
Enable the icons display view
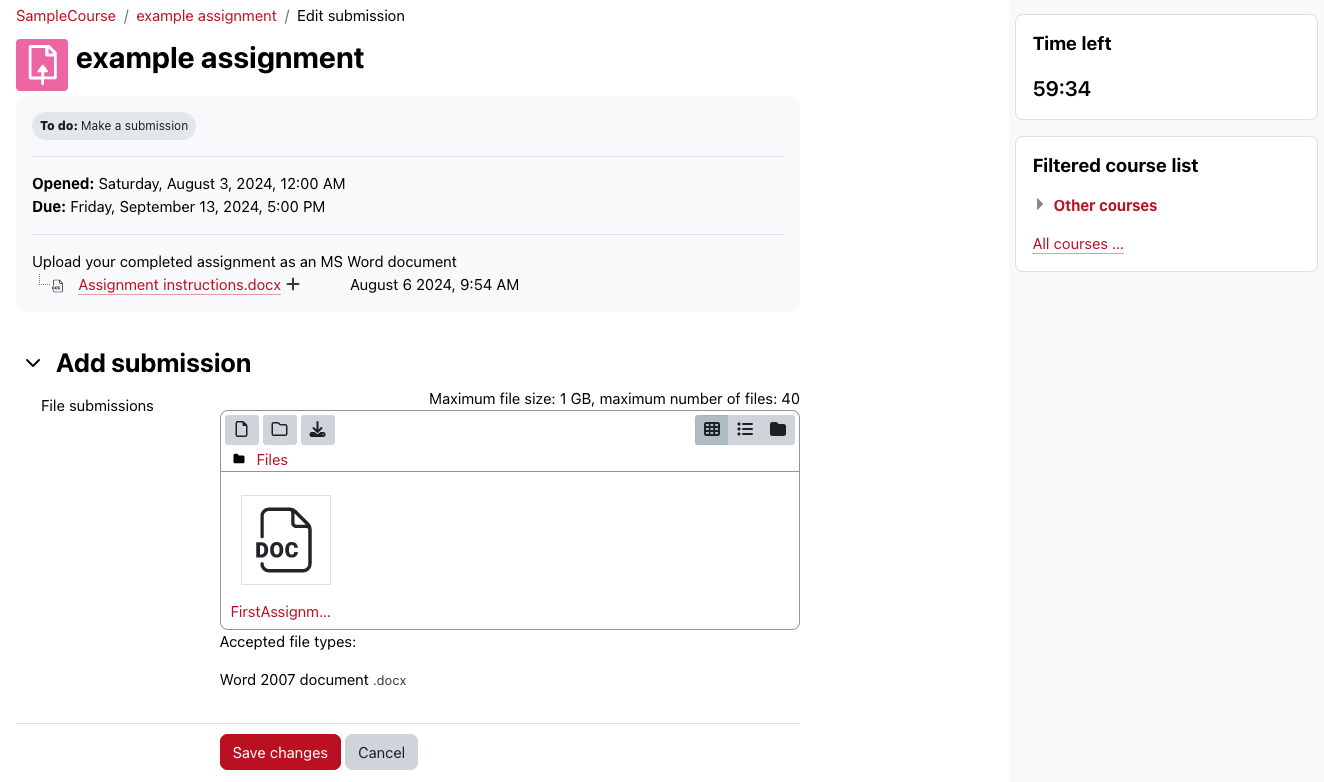pos(712,429)
